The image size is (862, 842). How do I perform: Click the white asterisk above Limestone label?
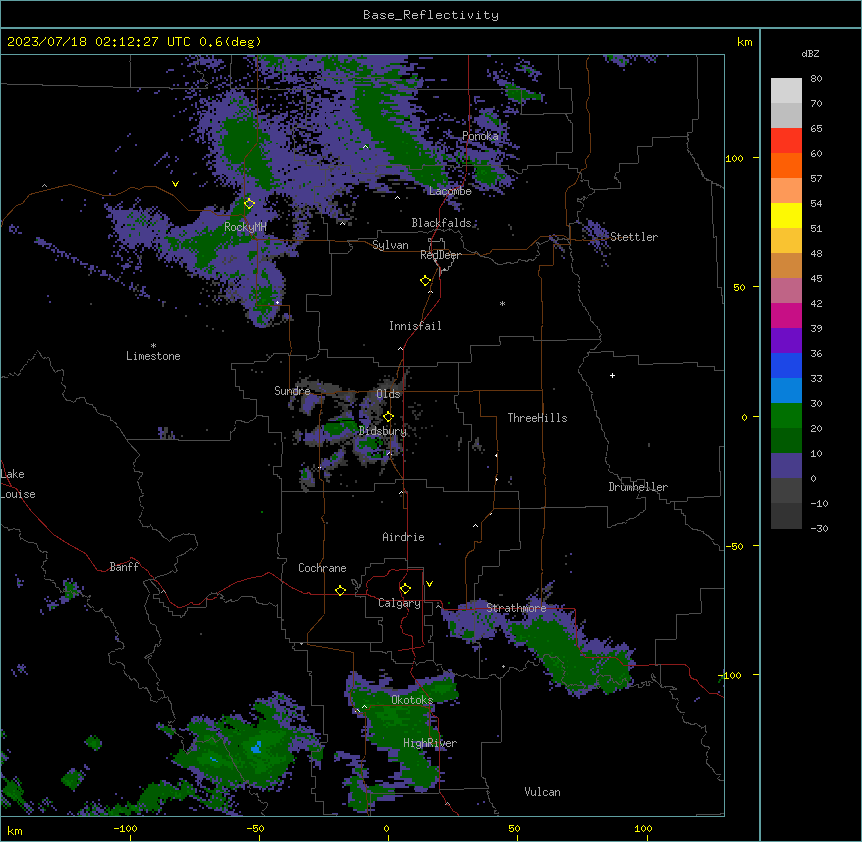(x=153, y=346)
